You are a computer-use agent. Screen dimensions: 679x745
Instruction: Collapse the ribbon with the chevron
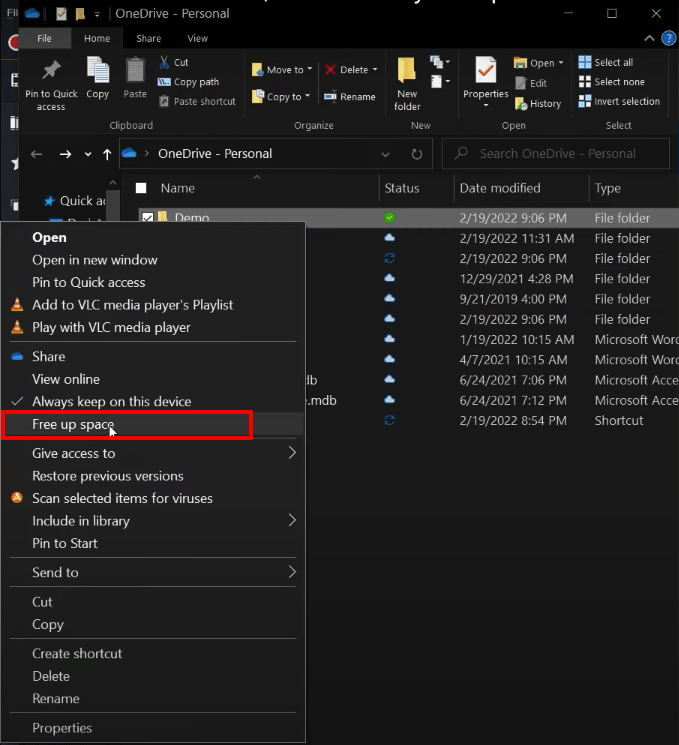[x=649, y=38]
